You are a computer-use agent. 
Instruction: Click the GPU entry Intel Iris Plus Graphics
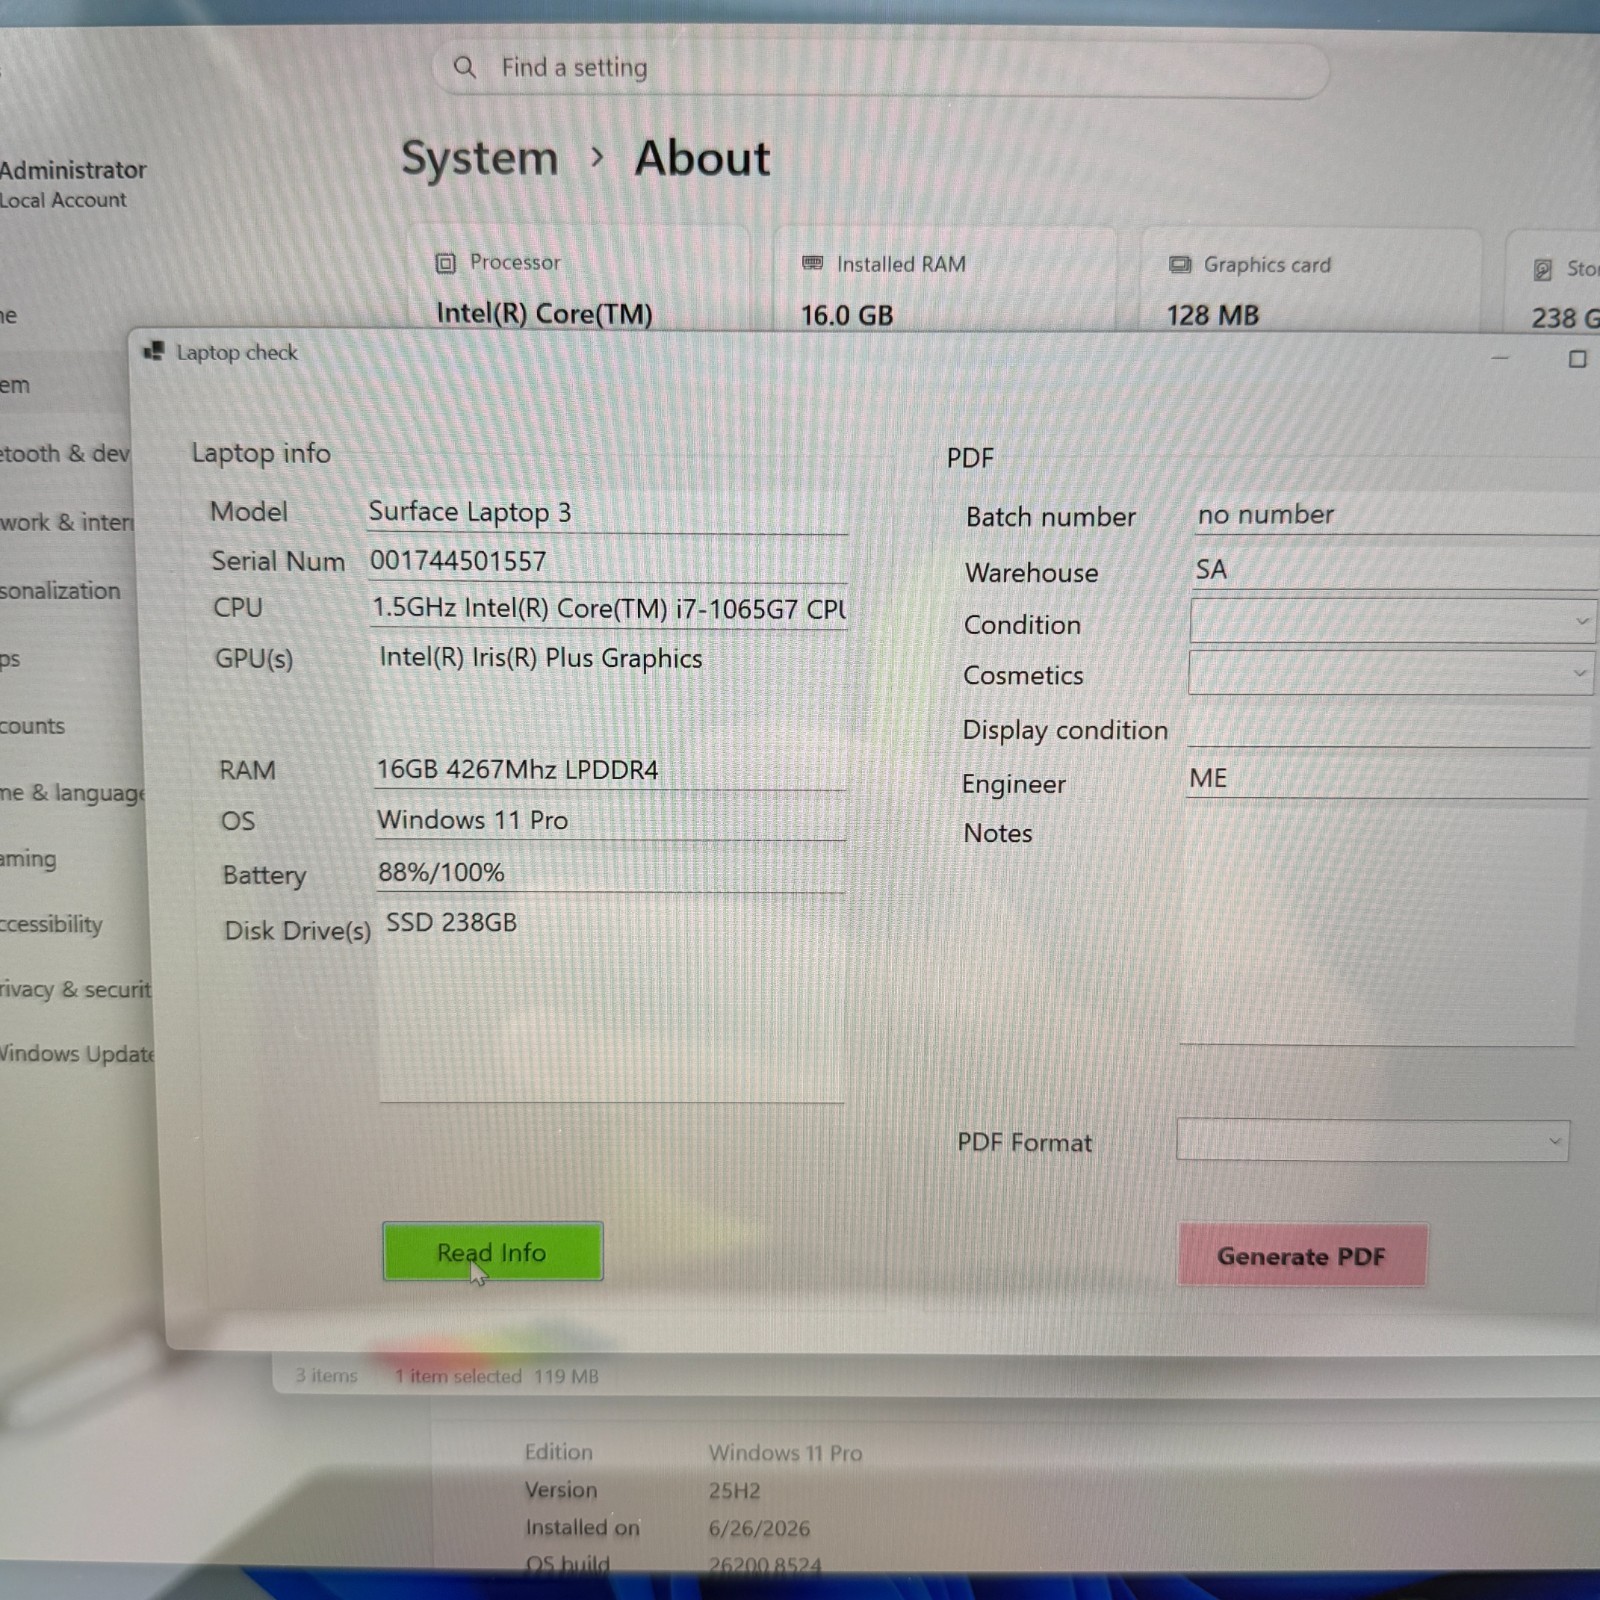[x=540, y=658]
